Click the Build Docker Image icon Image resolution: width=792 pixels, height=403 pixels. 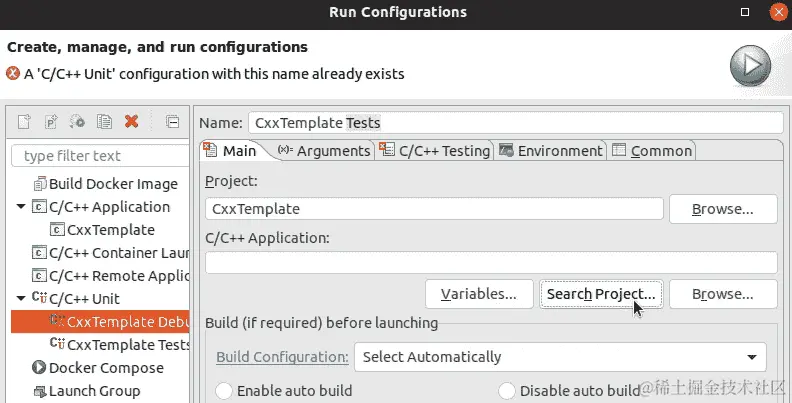coord(40,184)
